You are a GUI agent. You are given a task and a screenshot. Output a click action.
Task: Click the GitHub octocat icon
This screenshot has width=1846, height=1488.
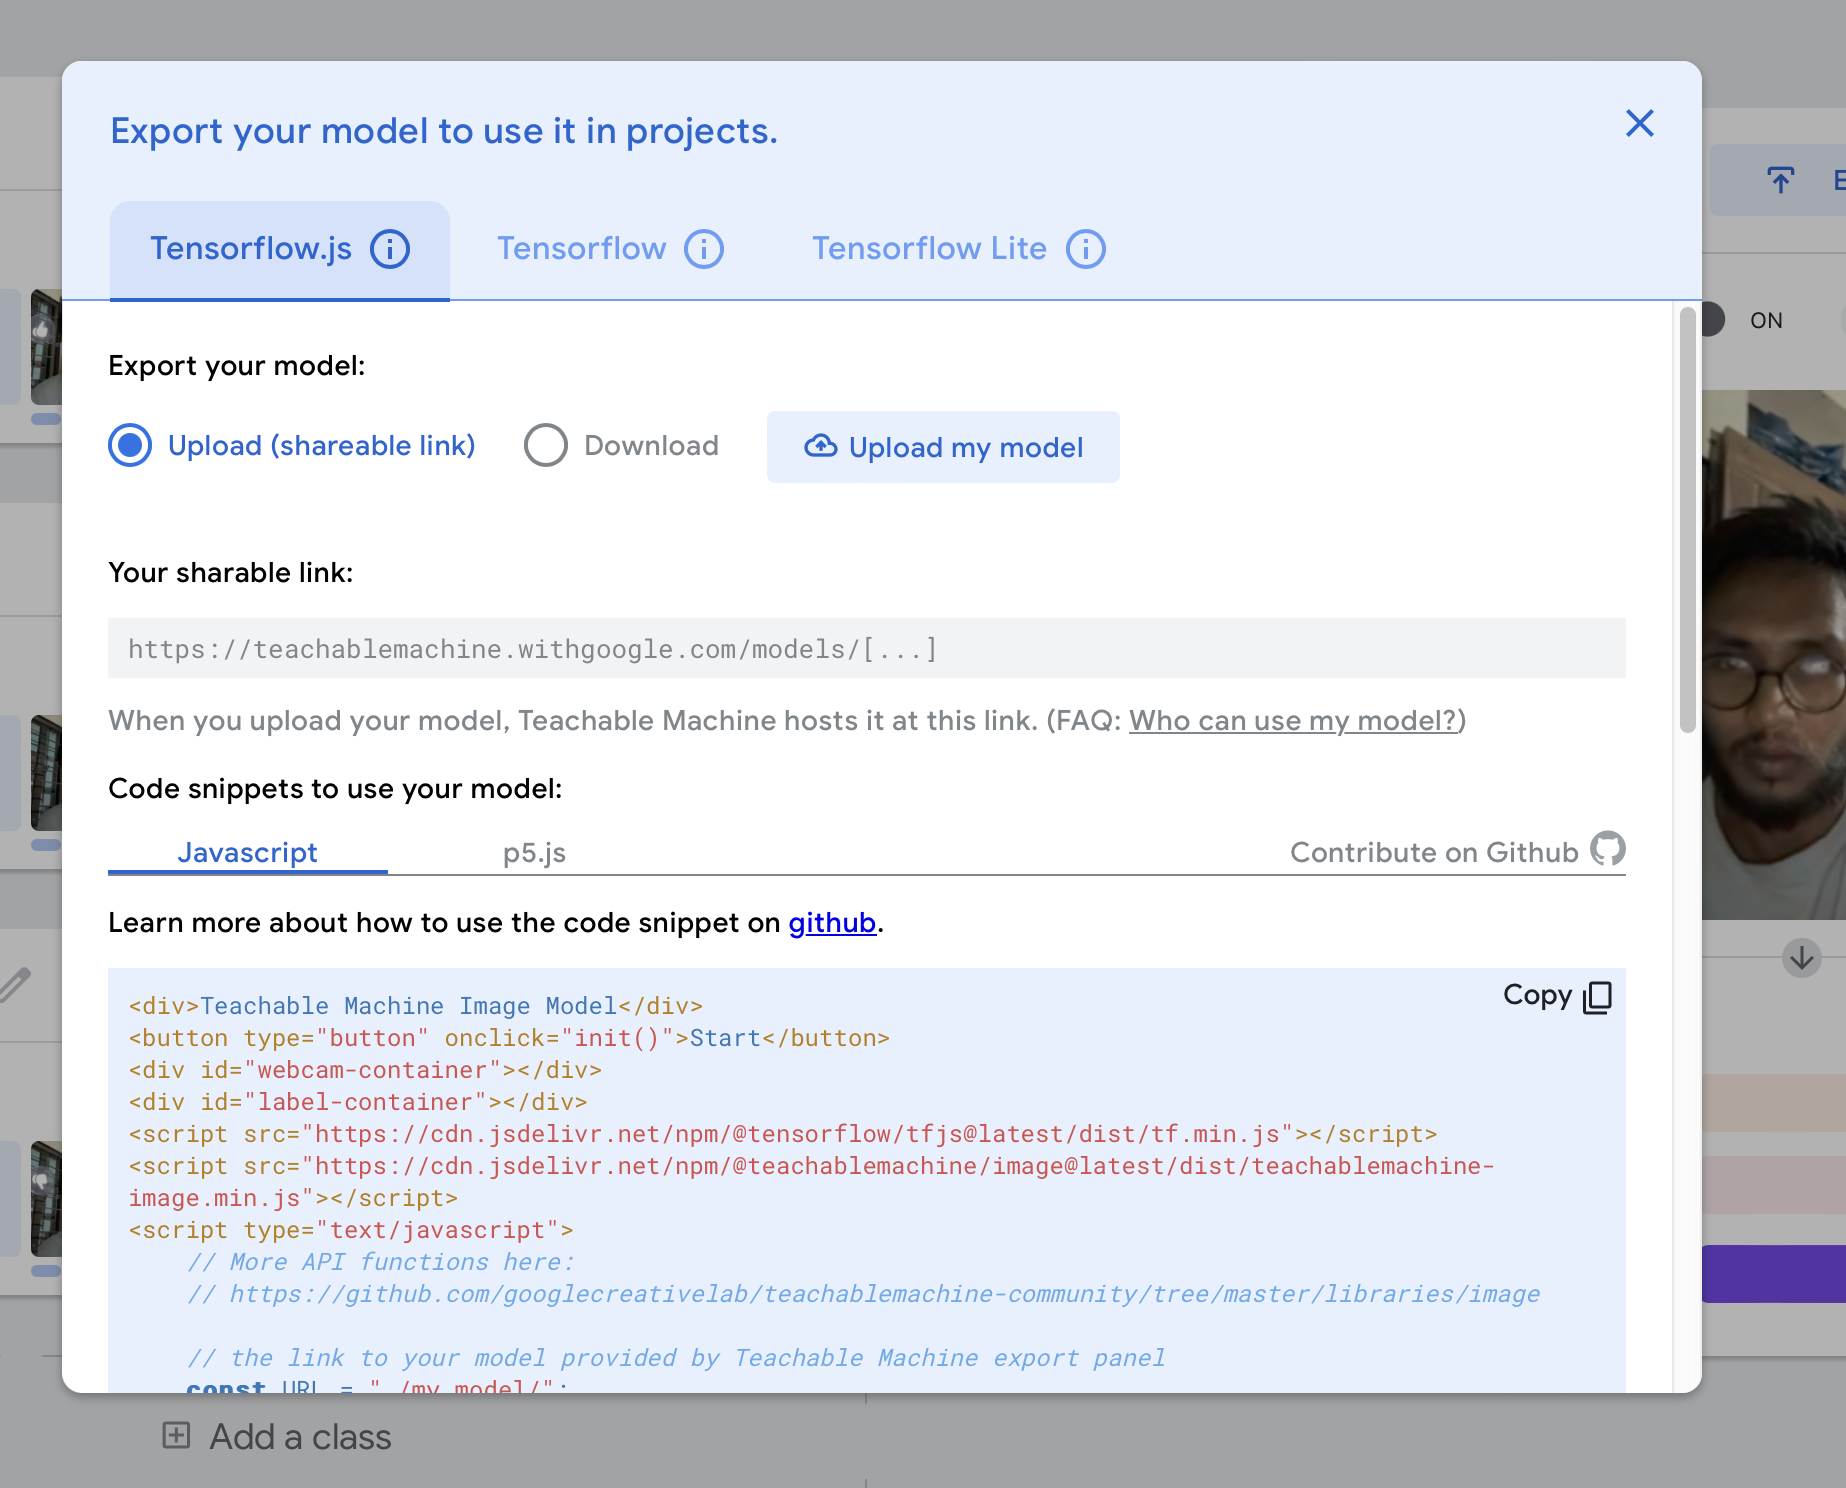1608,849
